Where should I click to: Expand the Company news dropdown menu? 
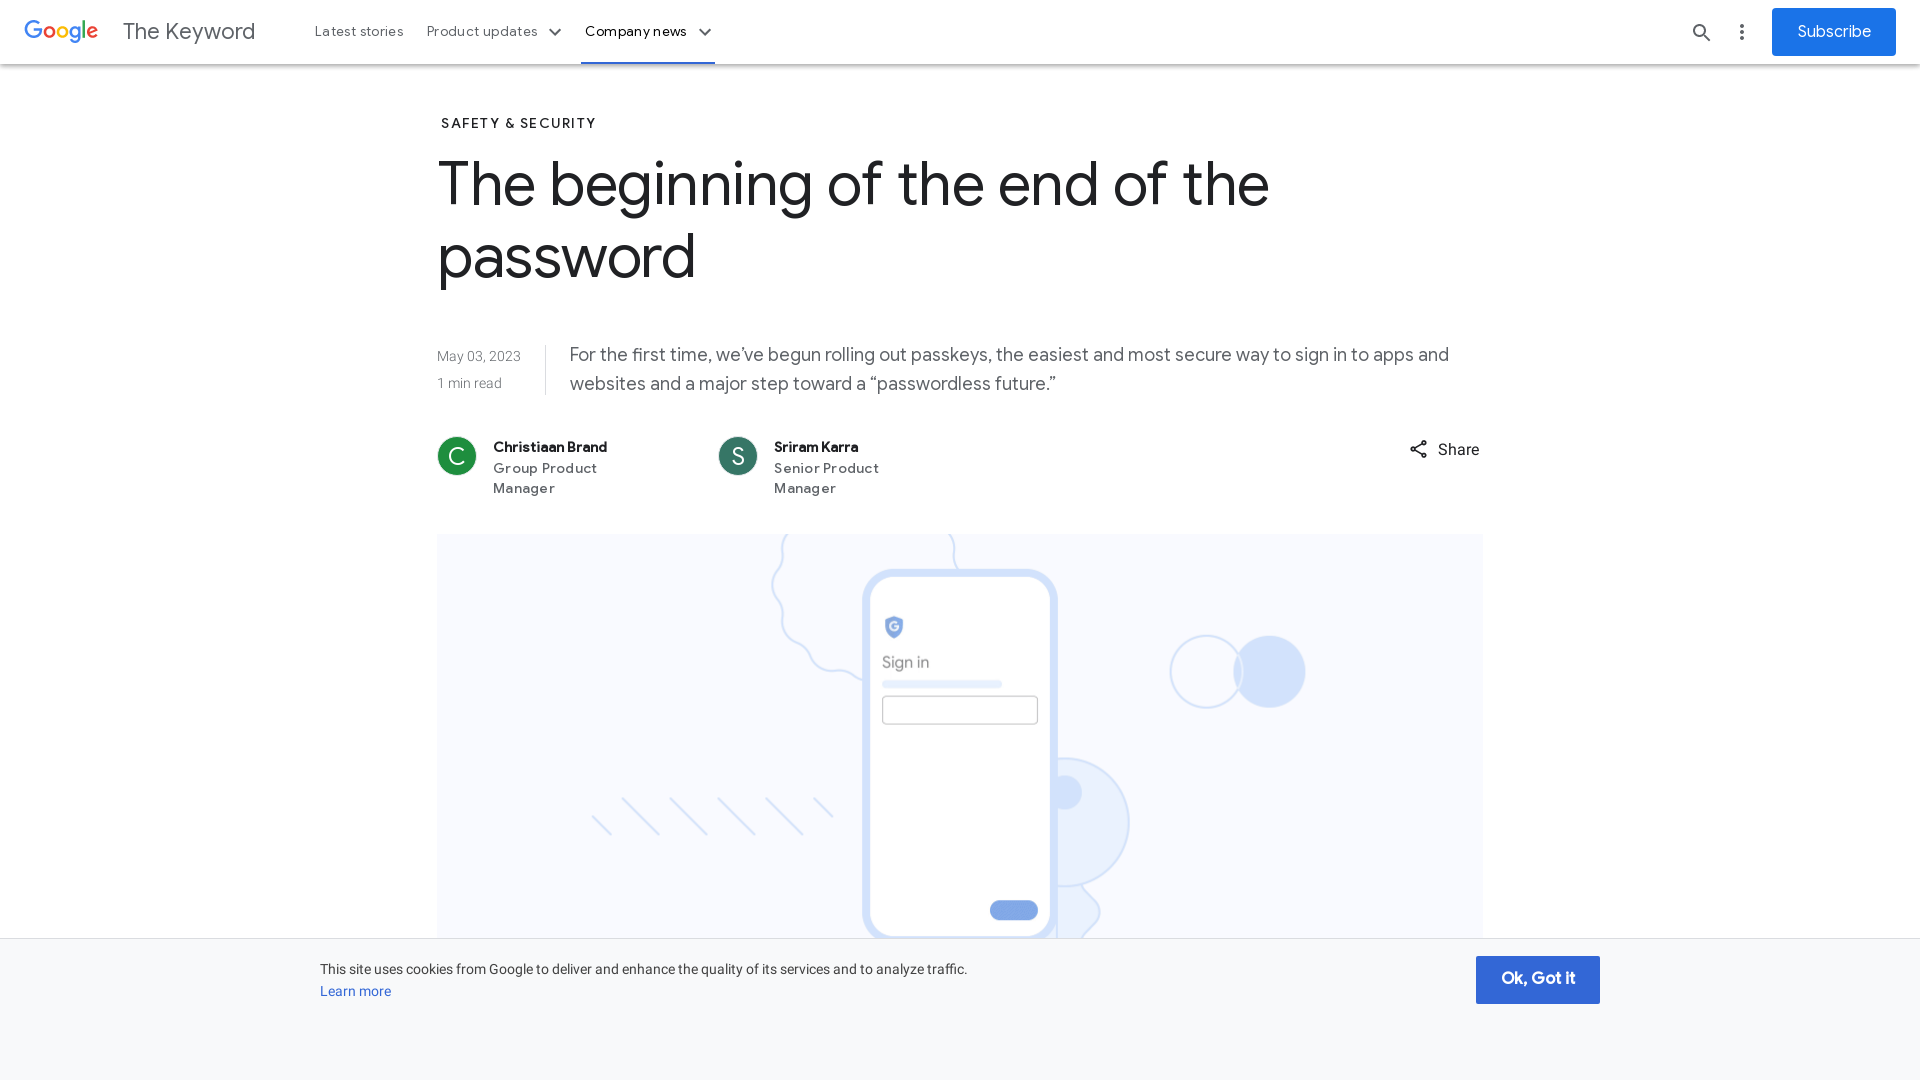pos(647,32)
